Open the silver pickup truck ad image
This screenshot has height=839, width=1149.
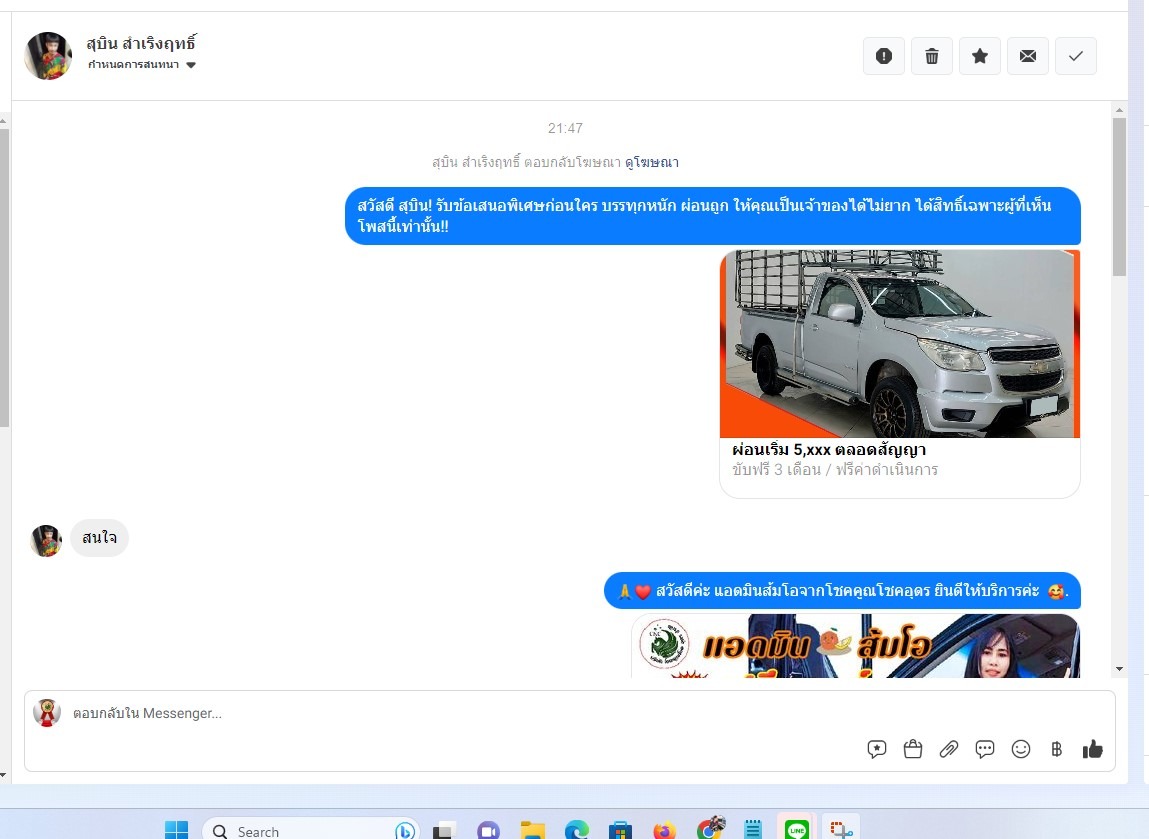(x=899, y=343)
